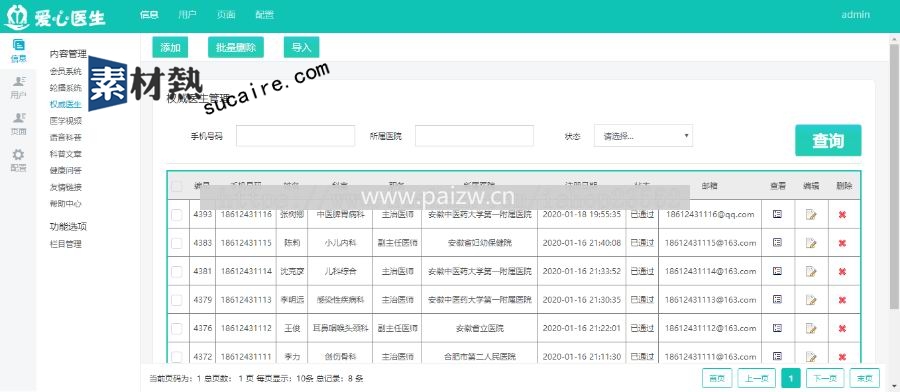Image resolution: width=900 pixels, height=392 pixels.
Task: Open 配置 in top navigation
Action: [x=265, y=15]
